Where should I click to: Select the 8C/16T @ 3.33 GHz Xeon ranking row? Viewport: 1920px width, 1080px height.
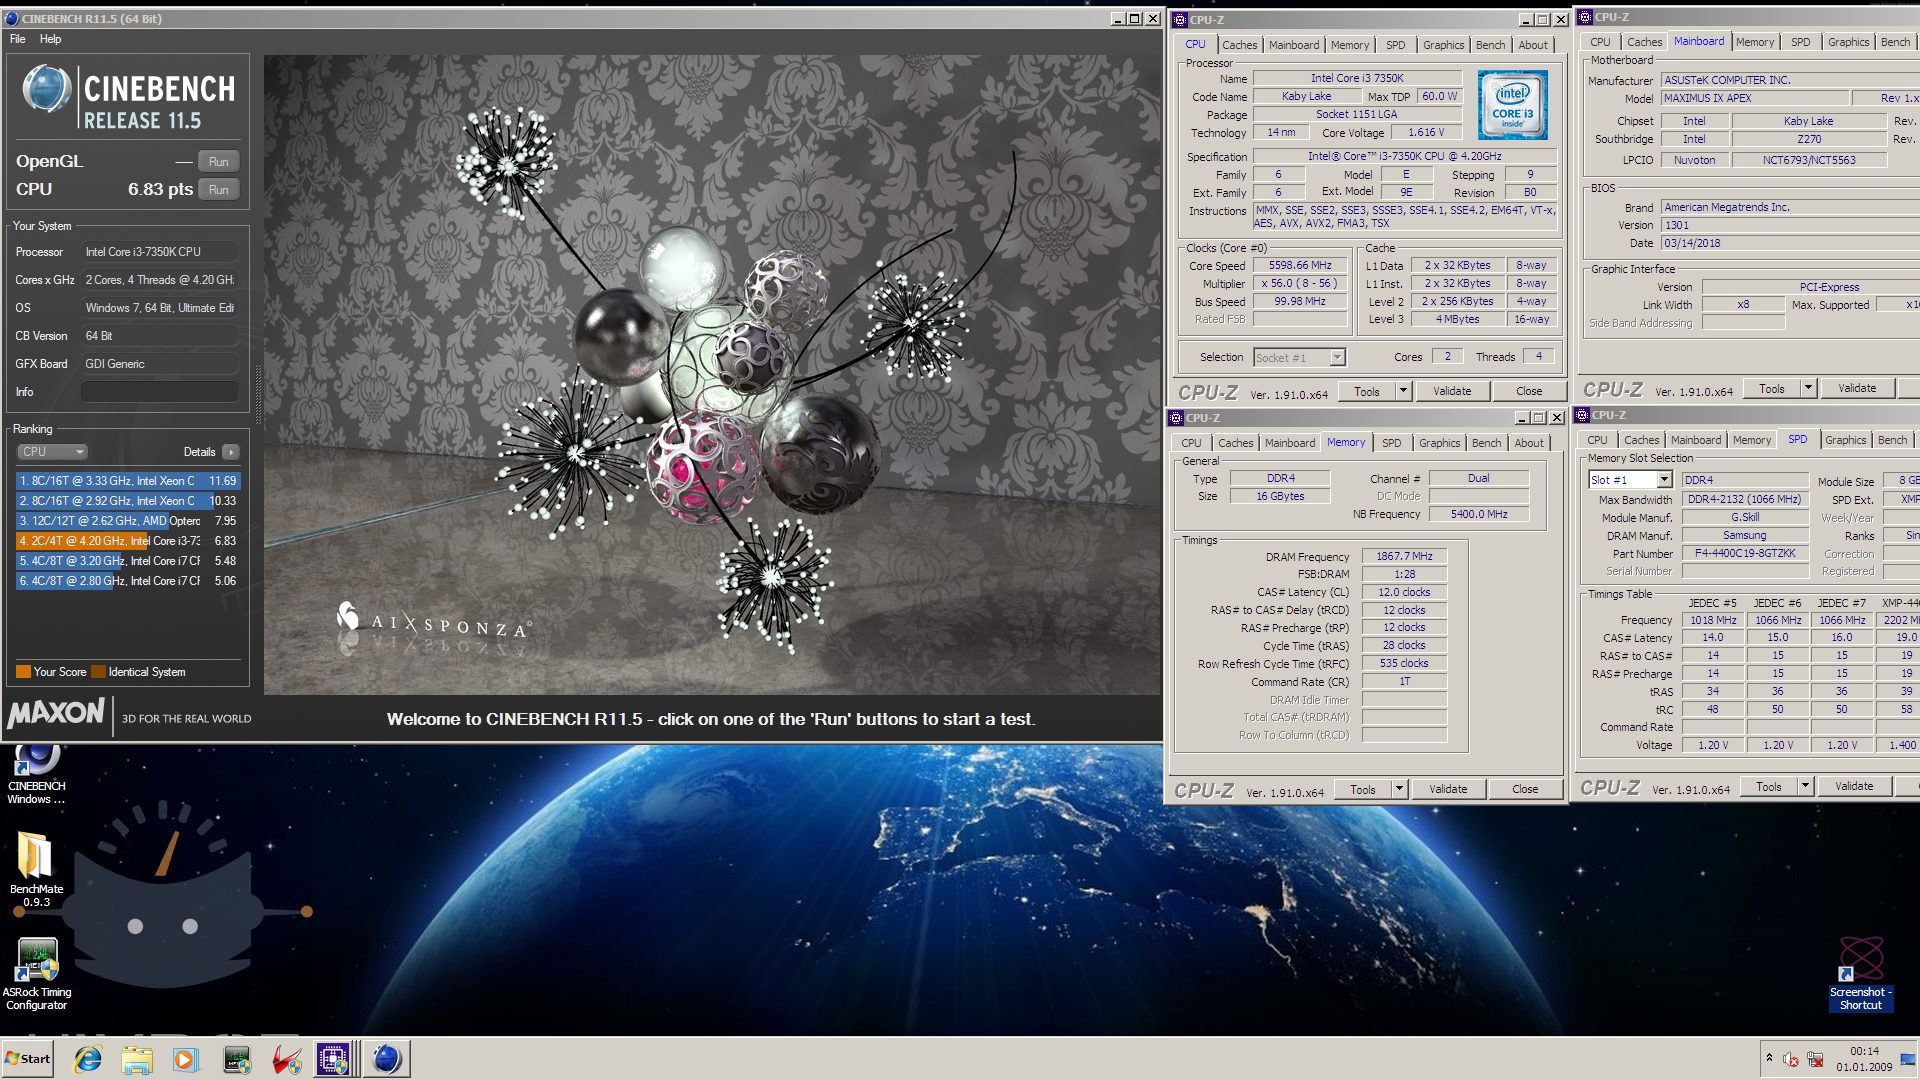(x=128, y=481)
